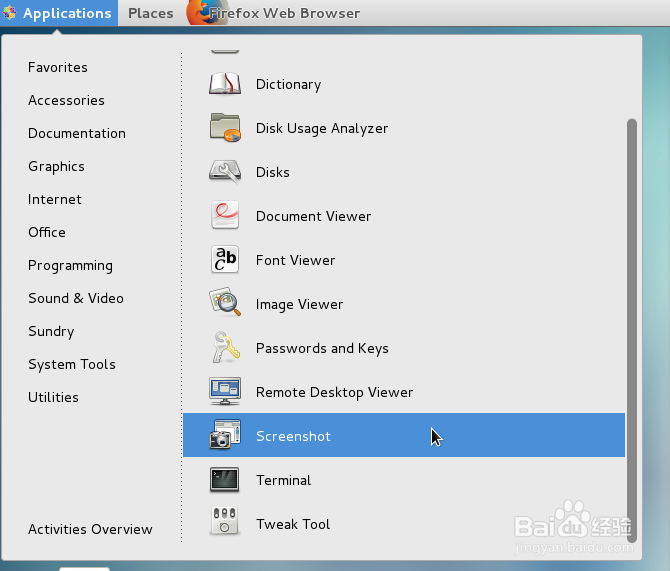Open the System Tools category
Viewport: 670px width, 571px height.
tap(72, 364)
